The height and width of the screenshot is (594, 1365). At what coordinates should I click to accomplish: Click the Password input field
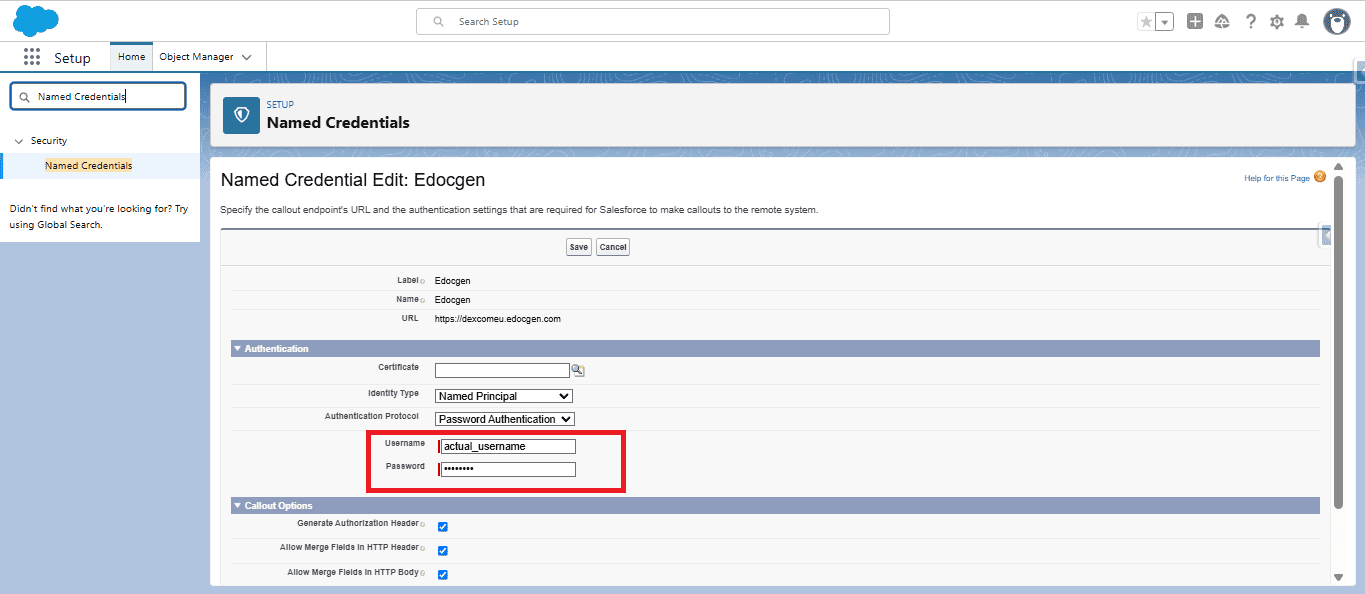(508, 469)
